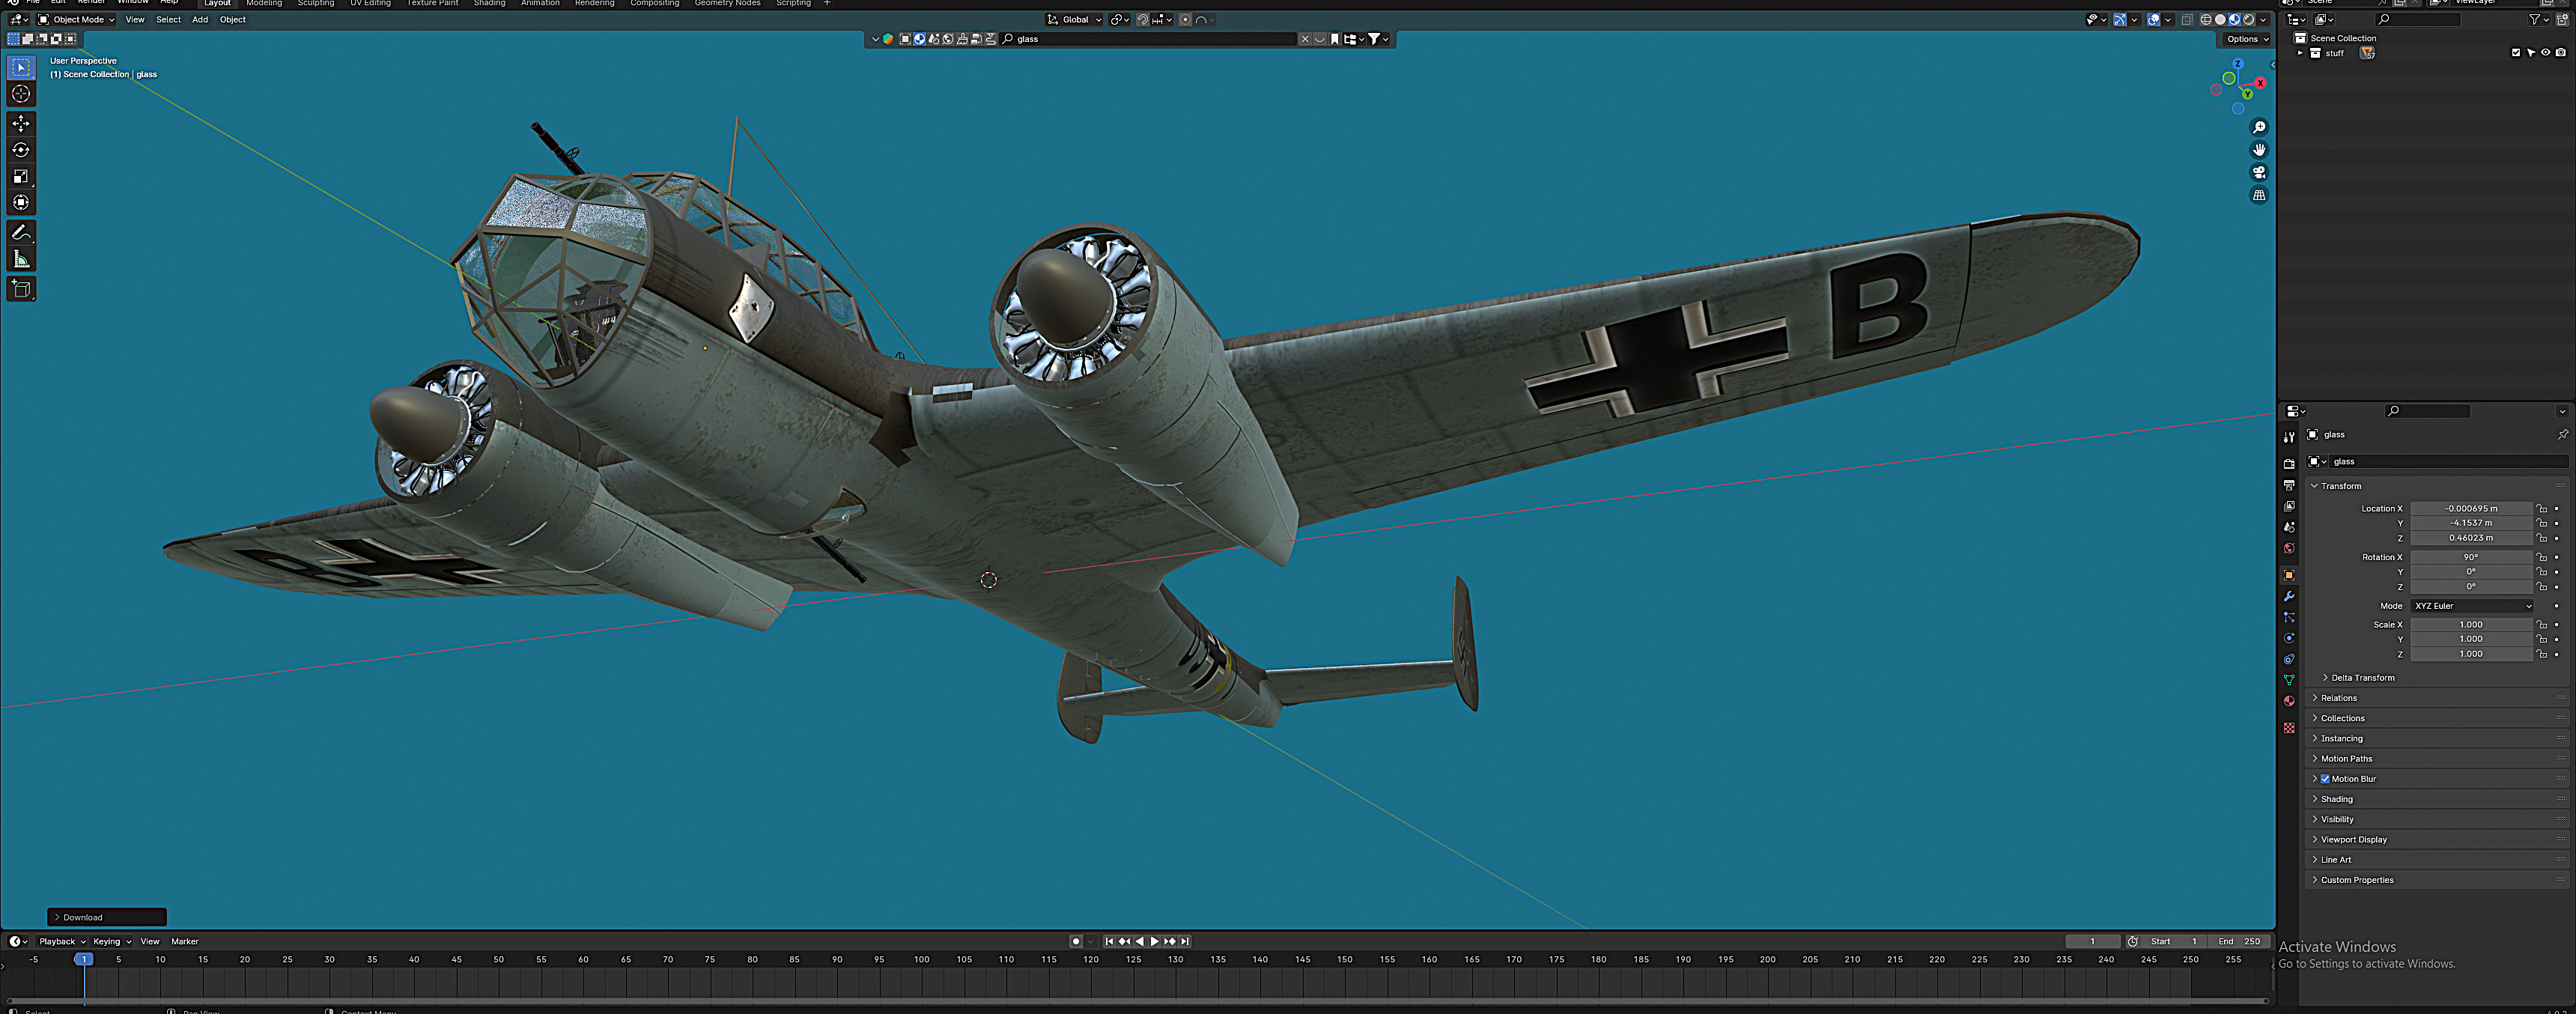This screenshot has height=1014, width=2576.
Task: Open the Texture properties tab (checkerboard)
Action: [2288, 728]
